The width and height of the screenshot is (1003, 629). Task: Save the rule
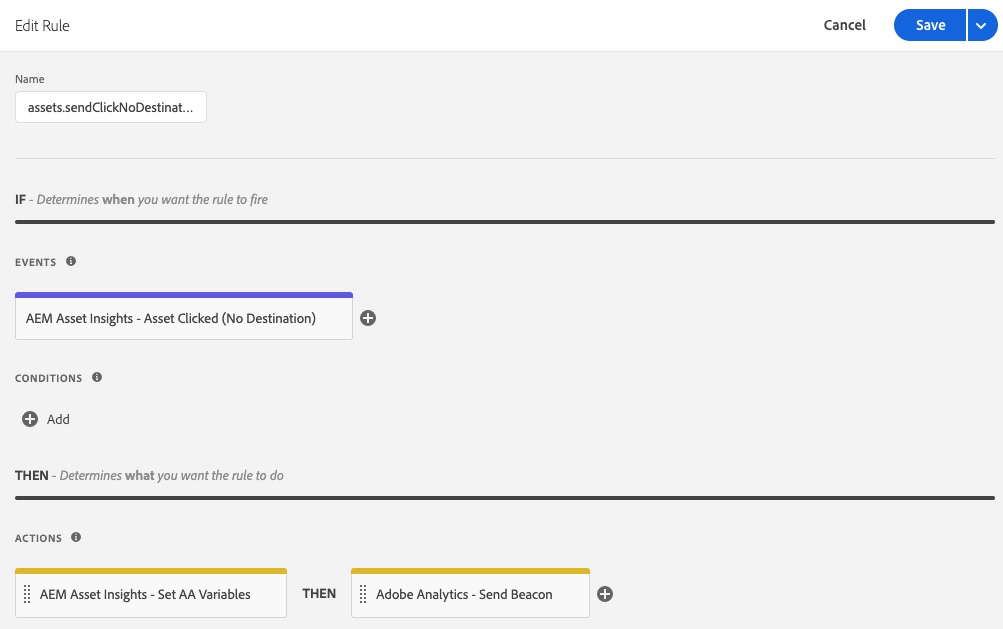930,26
